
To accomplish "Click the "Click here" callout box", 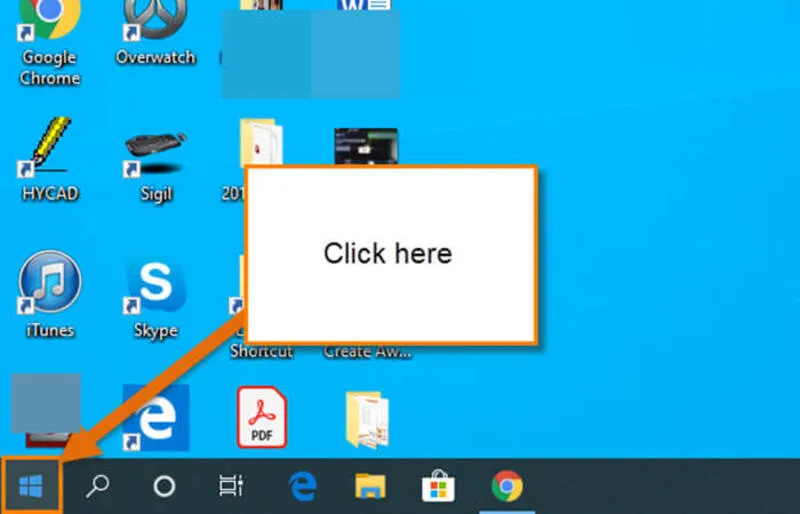I will point(391,255).
